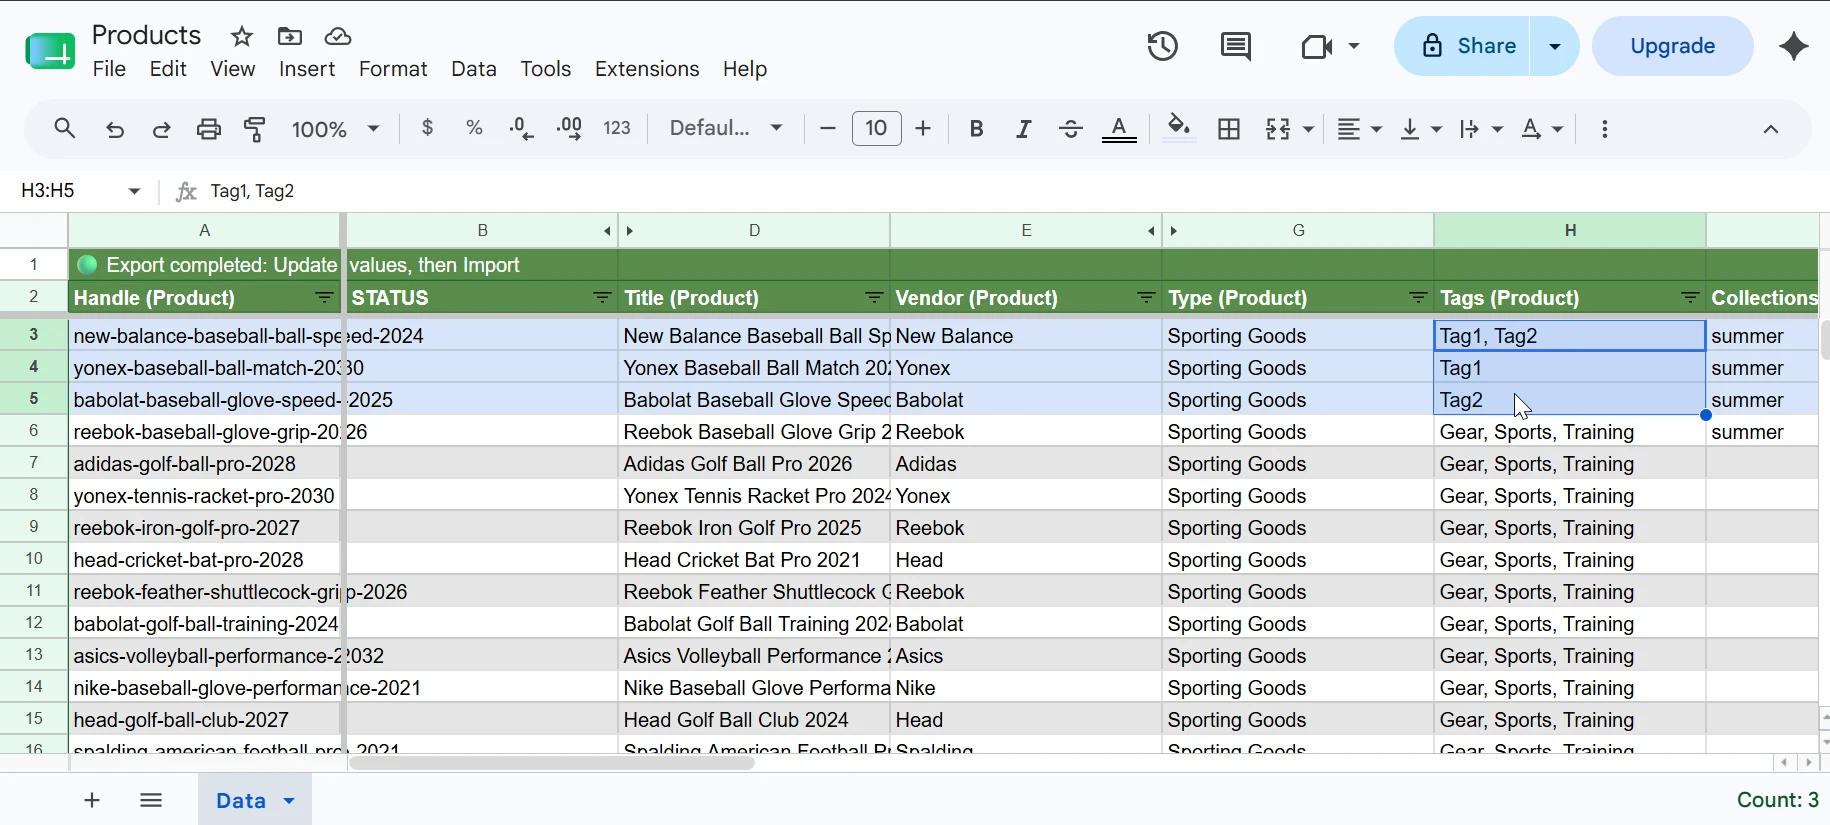Viewport: 1830px width, 825px height.
Task: Open Data menu
Action: 474,69
